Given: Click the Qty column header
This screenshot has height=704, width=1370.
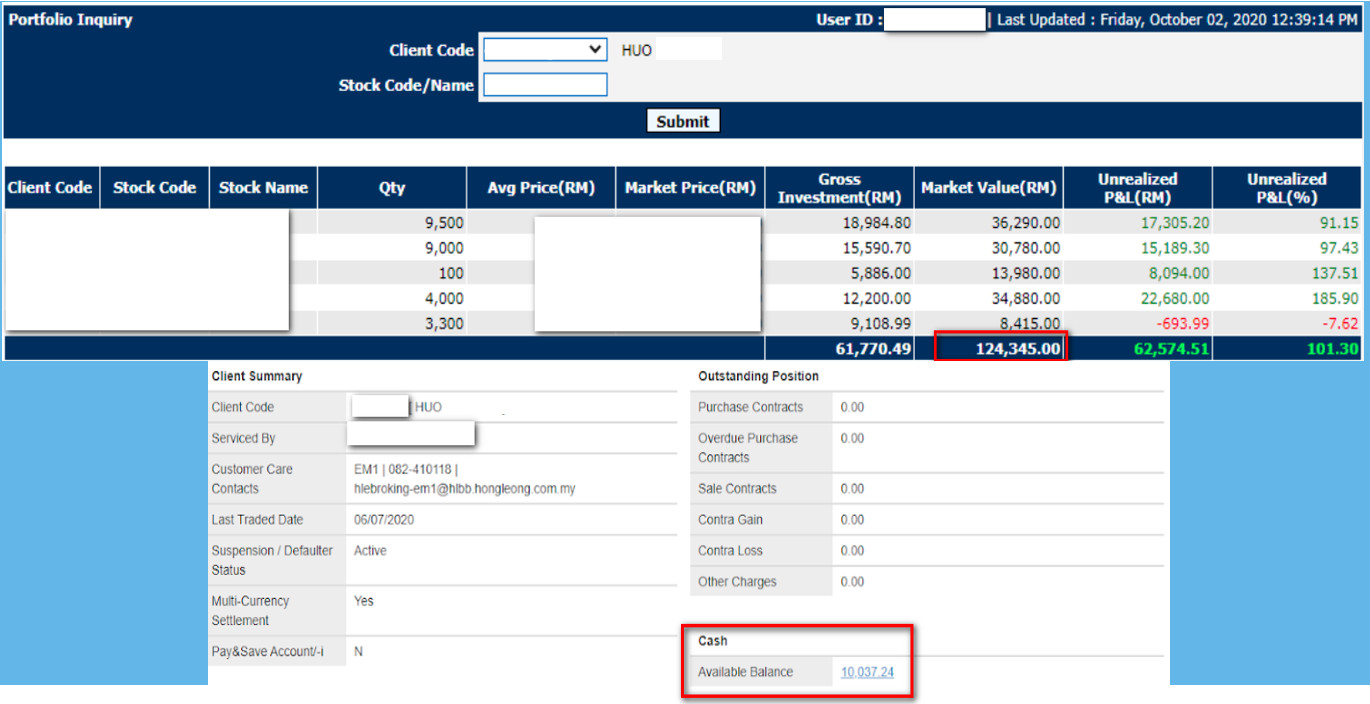Looking at the screenshot, I should [x=392, y=188].
